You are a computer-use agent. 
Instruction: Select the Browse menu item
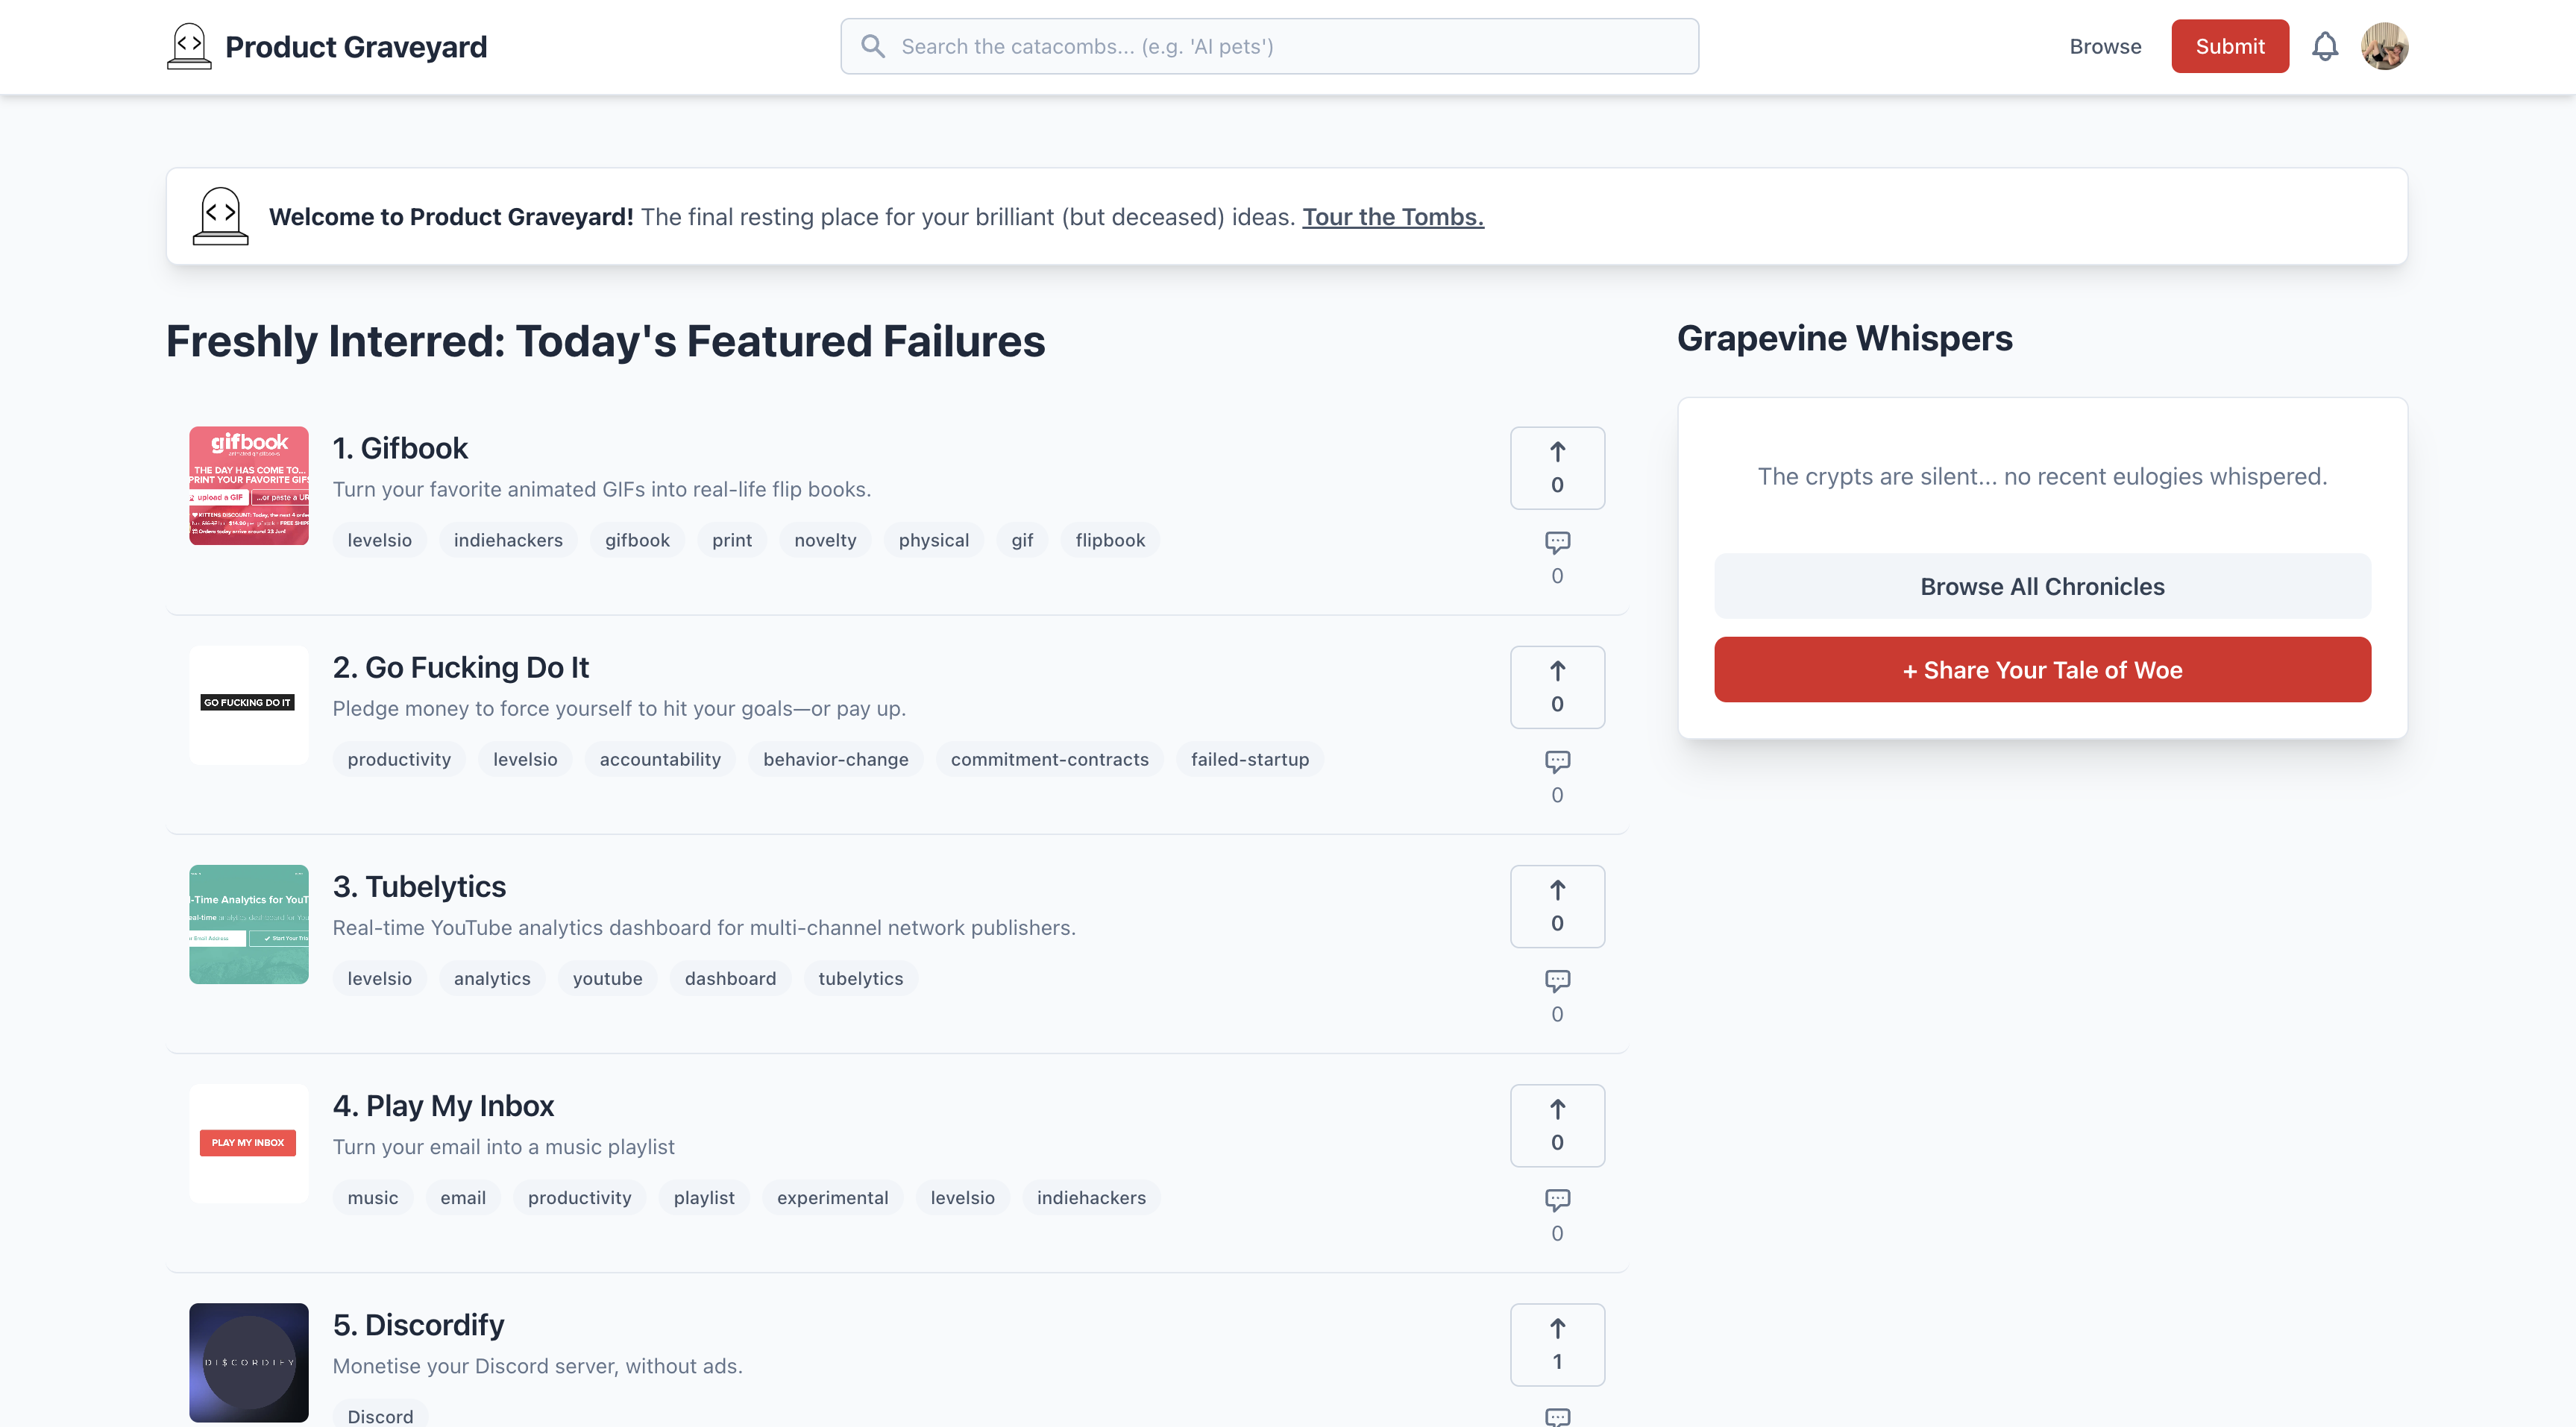[x=2105, y=46]
